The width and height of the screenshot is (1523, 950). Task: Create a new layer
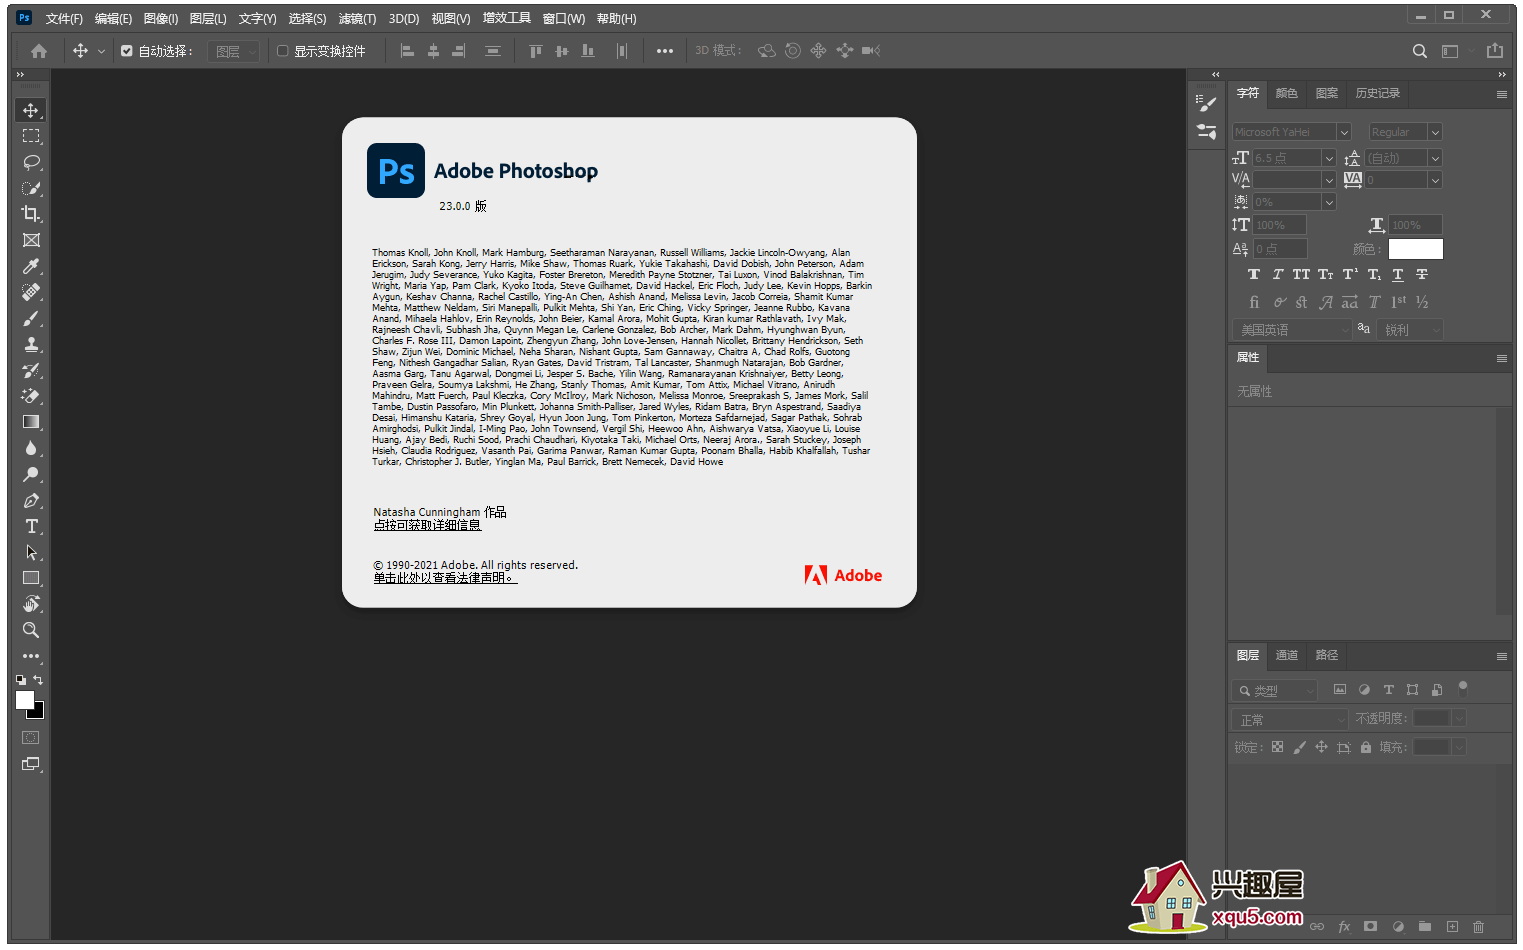(x=1452, y=927)
